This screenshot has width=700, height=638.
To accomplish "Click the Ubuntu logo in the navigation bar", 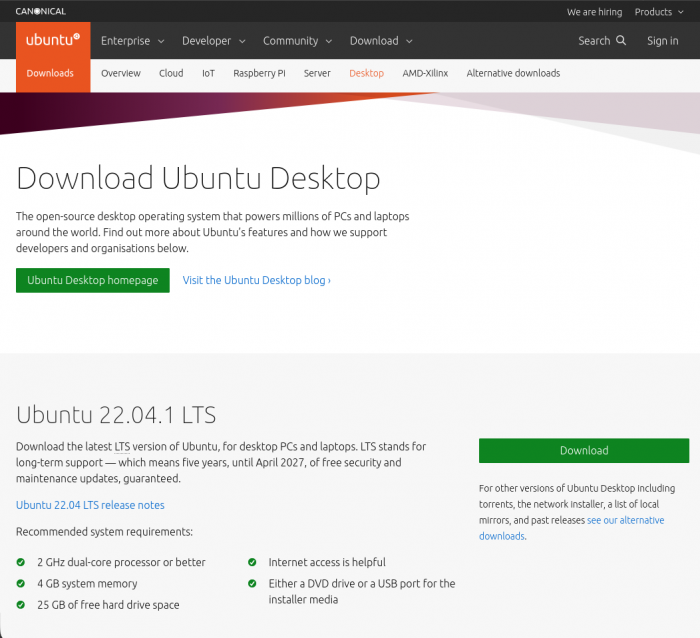I will pyautogui.click(x=53, y=41).
